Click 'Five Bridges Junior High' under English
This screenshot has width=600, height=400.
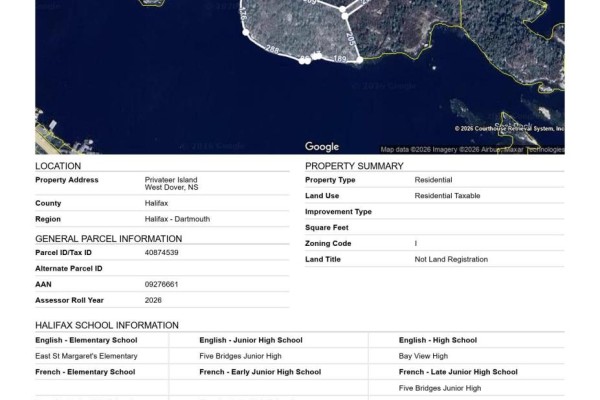240,356
